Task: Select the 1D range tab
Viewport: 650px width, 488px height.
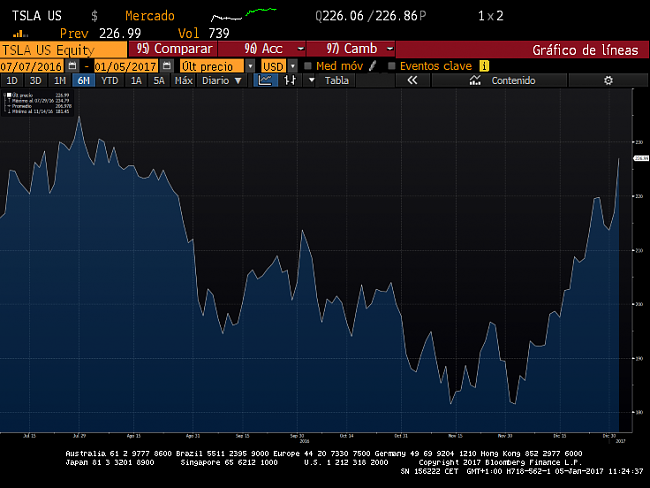Action: coord(12,80)
